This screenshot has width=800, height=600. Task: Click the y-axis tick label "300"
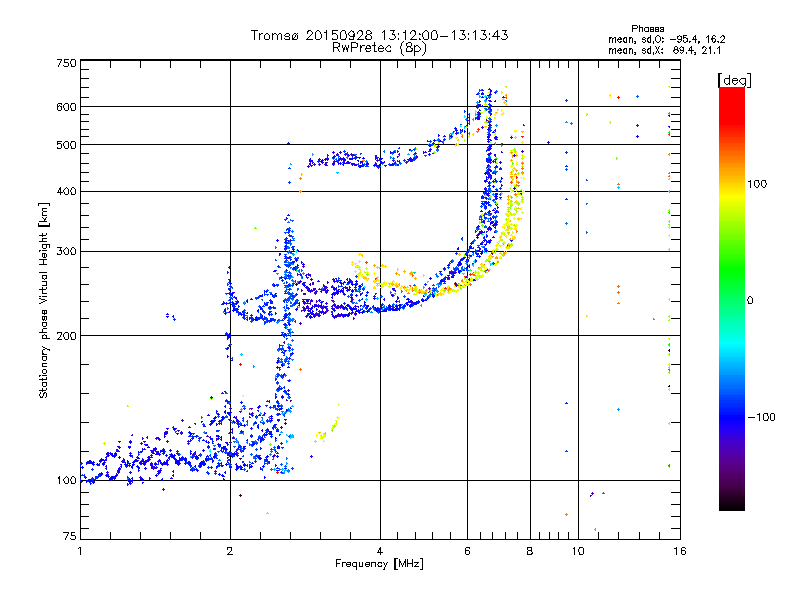(x=66, y=252)
